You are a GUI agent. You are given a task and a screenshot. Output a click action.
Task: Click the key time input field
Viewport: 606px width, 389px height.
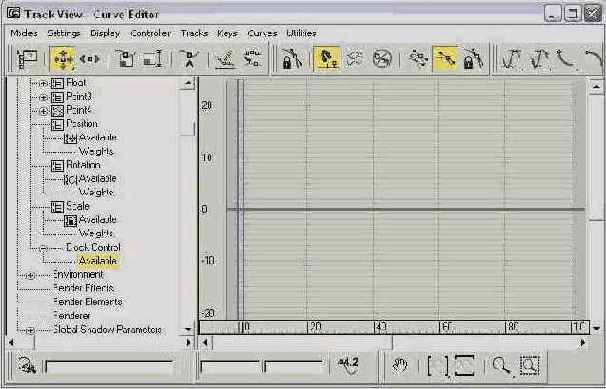point(230,367)
